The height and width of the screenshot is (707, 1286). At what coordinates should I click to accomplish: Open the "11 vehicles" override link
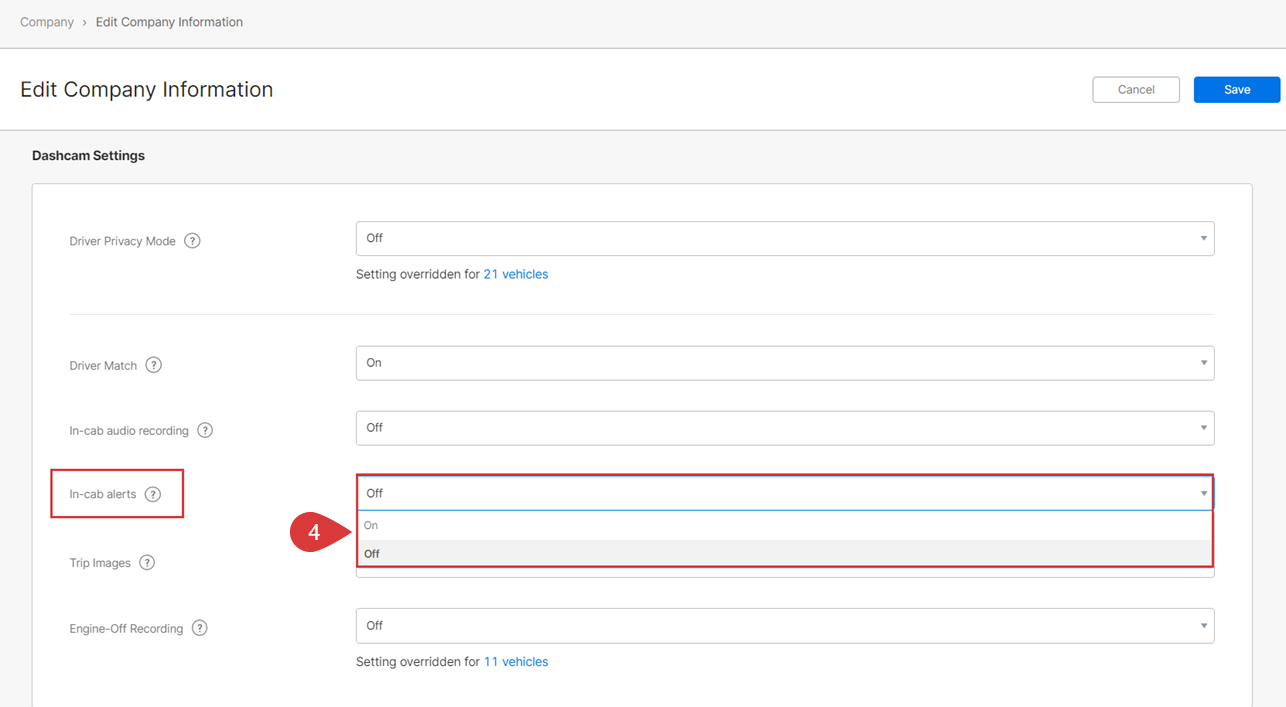515,661
